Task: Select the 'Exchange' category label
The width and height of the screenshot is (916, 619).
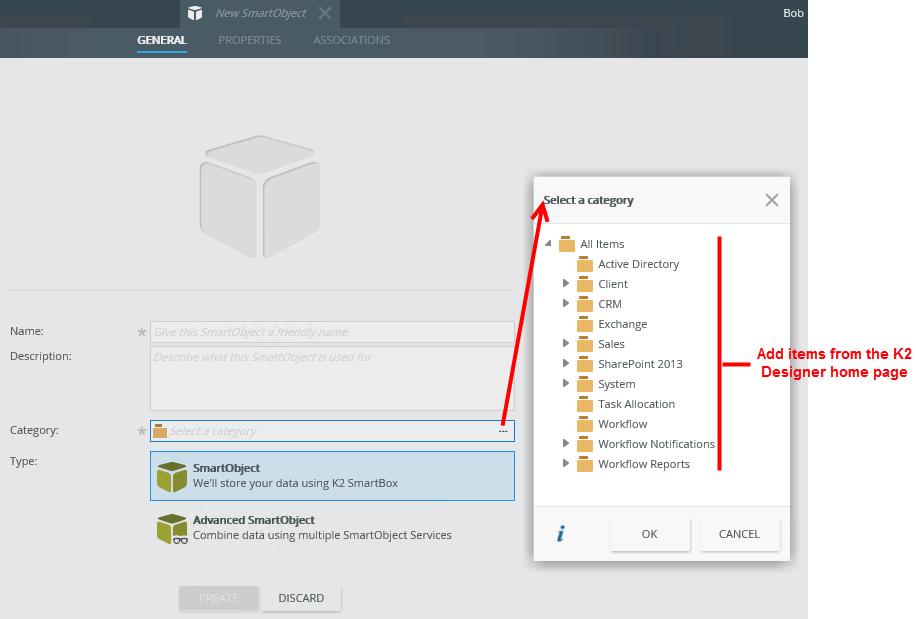Action: 623,324
